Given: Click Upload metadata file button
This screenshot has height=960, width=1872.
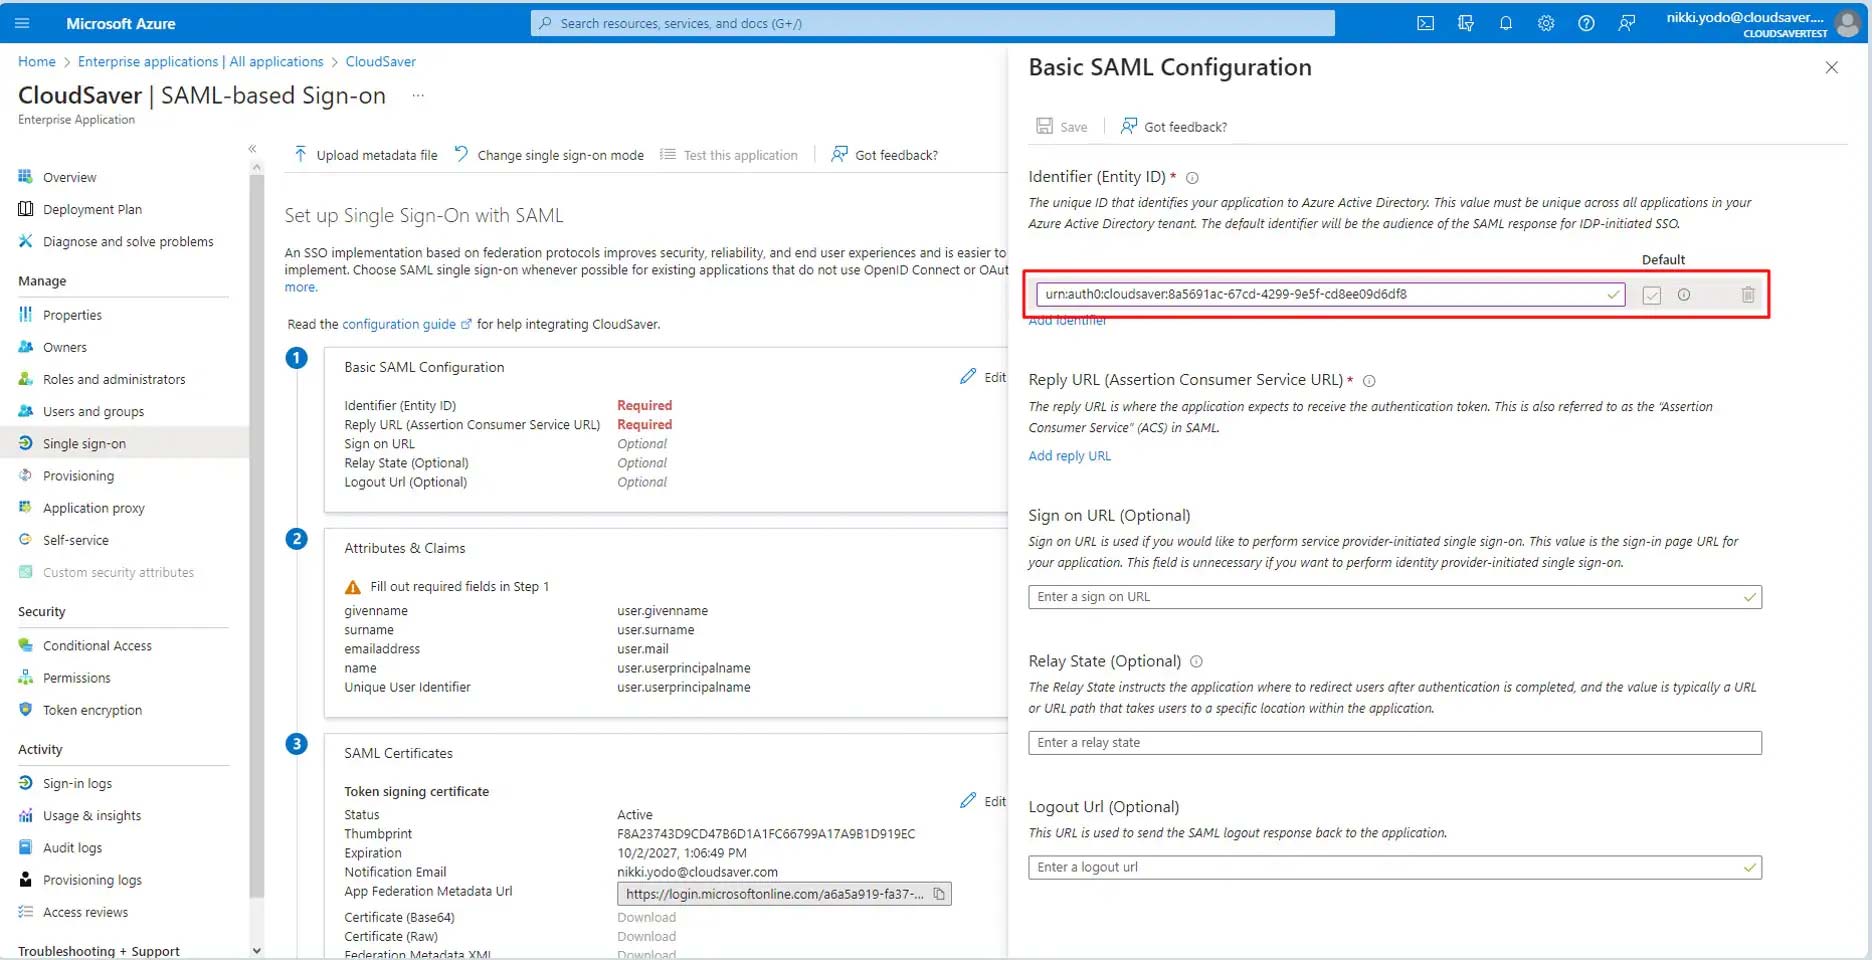Looking at the screenshot, I should [365, 155].
